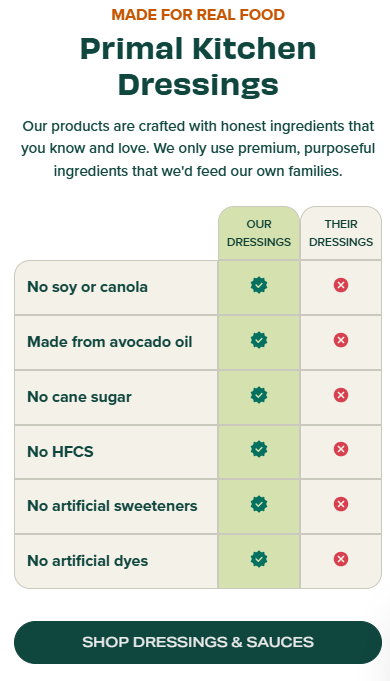The width and height of the screenshot is (390, 681).
Task: Click red X in avocado oil row
Action: (x=341, y=340)
